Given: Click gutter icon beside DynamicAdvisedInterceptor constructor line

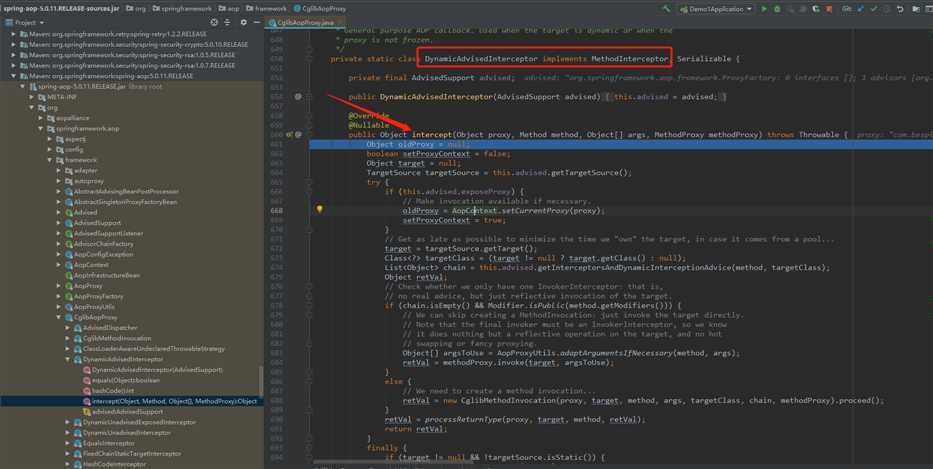Looking at the screenshot, I should coord(298,96).
